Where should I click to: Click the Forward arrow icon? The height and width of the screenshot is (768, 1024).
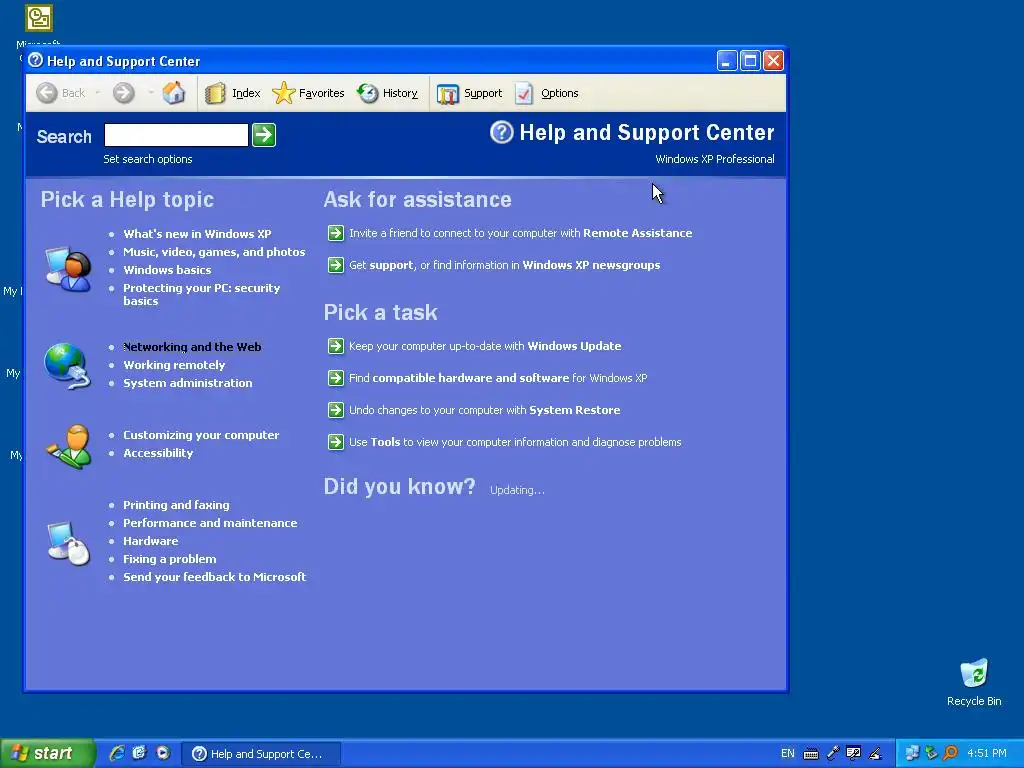[123, 93]
